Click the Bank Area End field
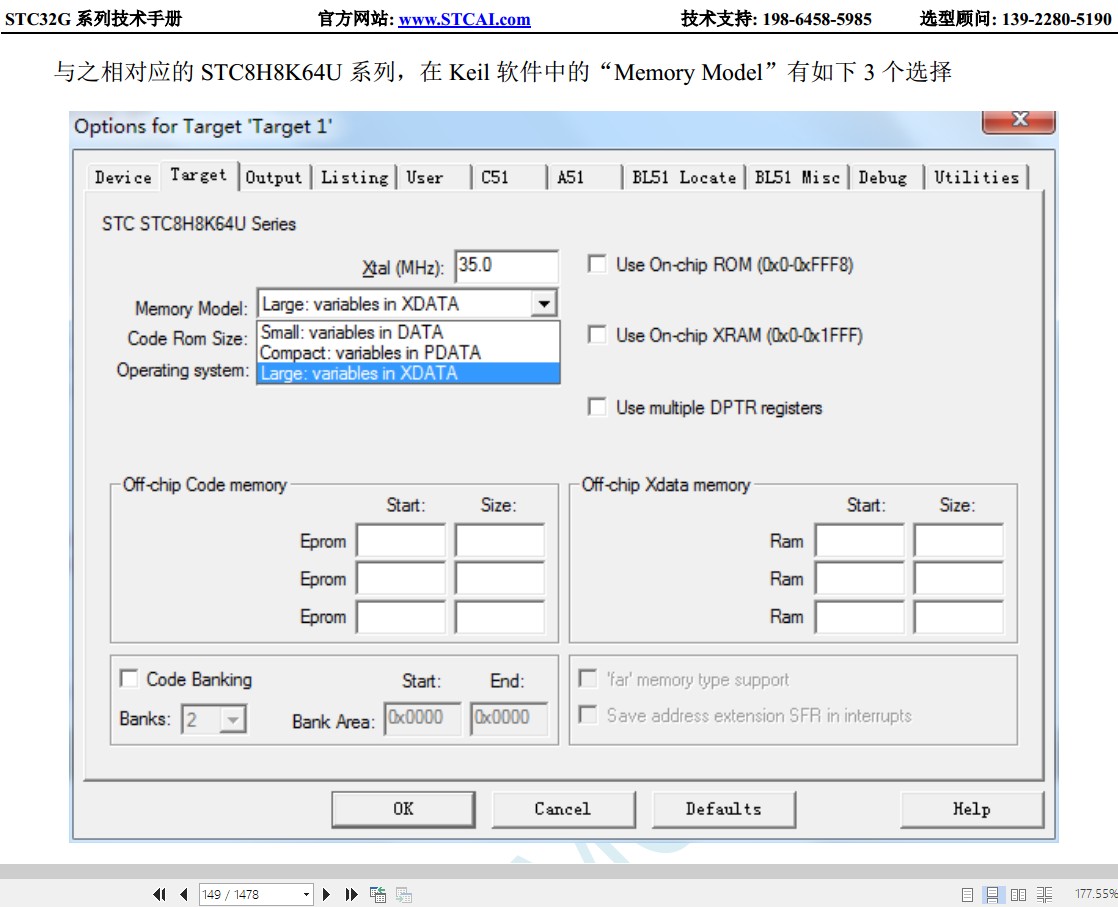Viewport: 1118px width, 907px height. [x=509, y=718]
